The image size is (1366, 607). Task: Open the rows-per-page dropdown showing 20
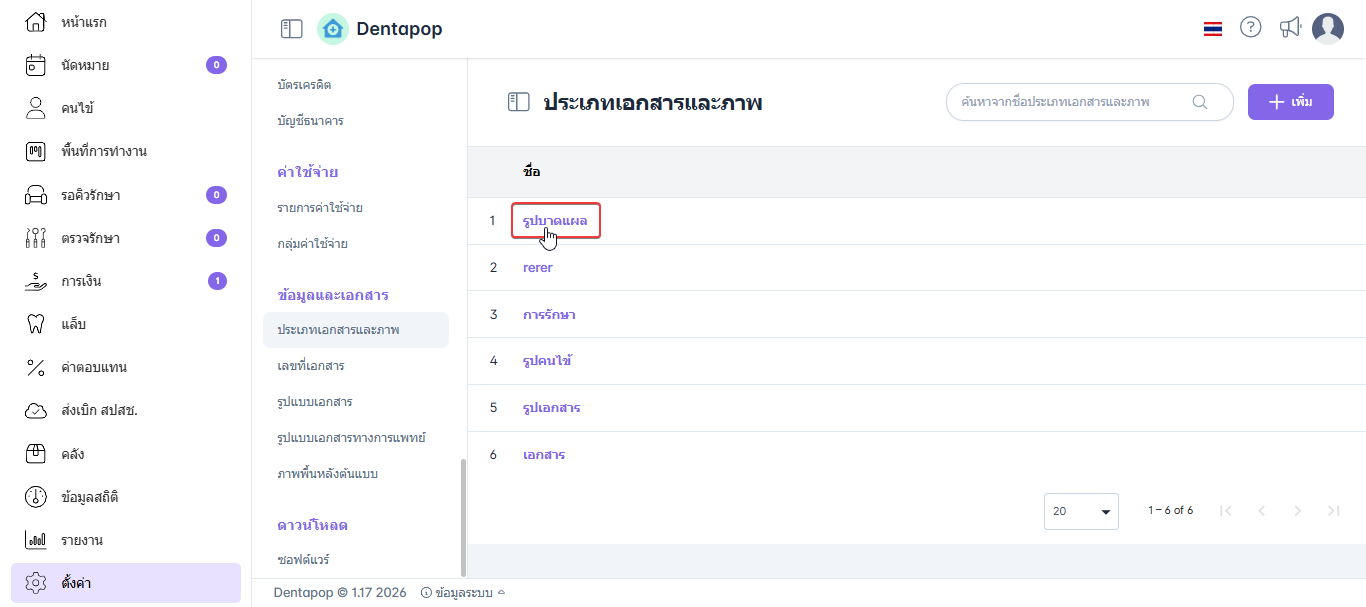(x=1081, y=511)
